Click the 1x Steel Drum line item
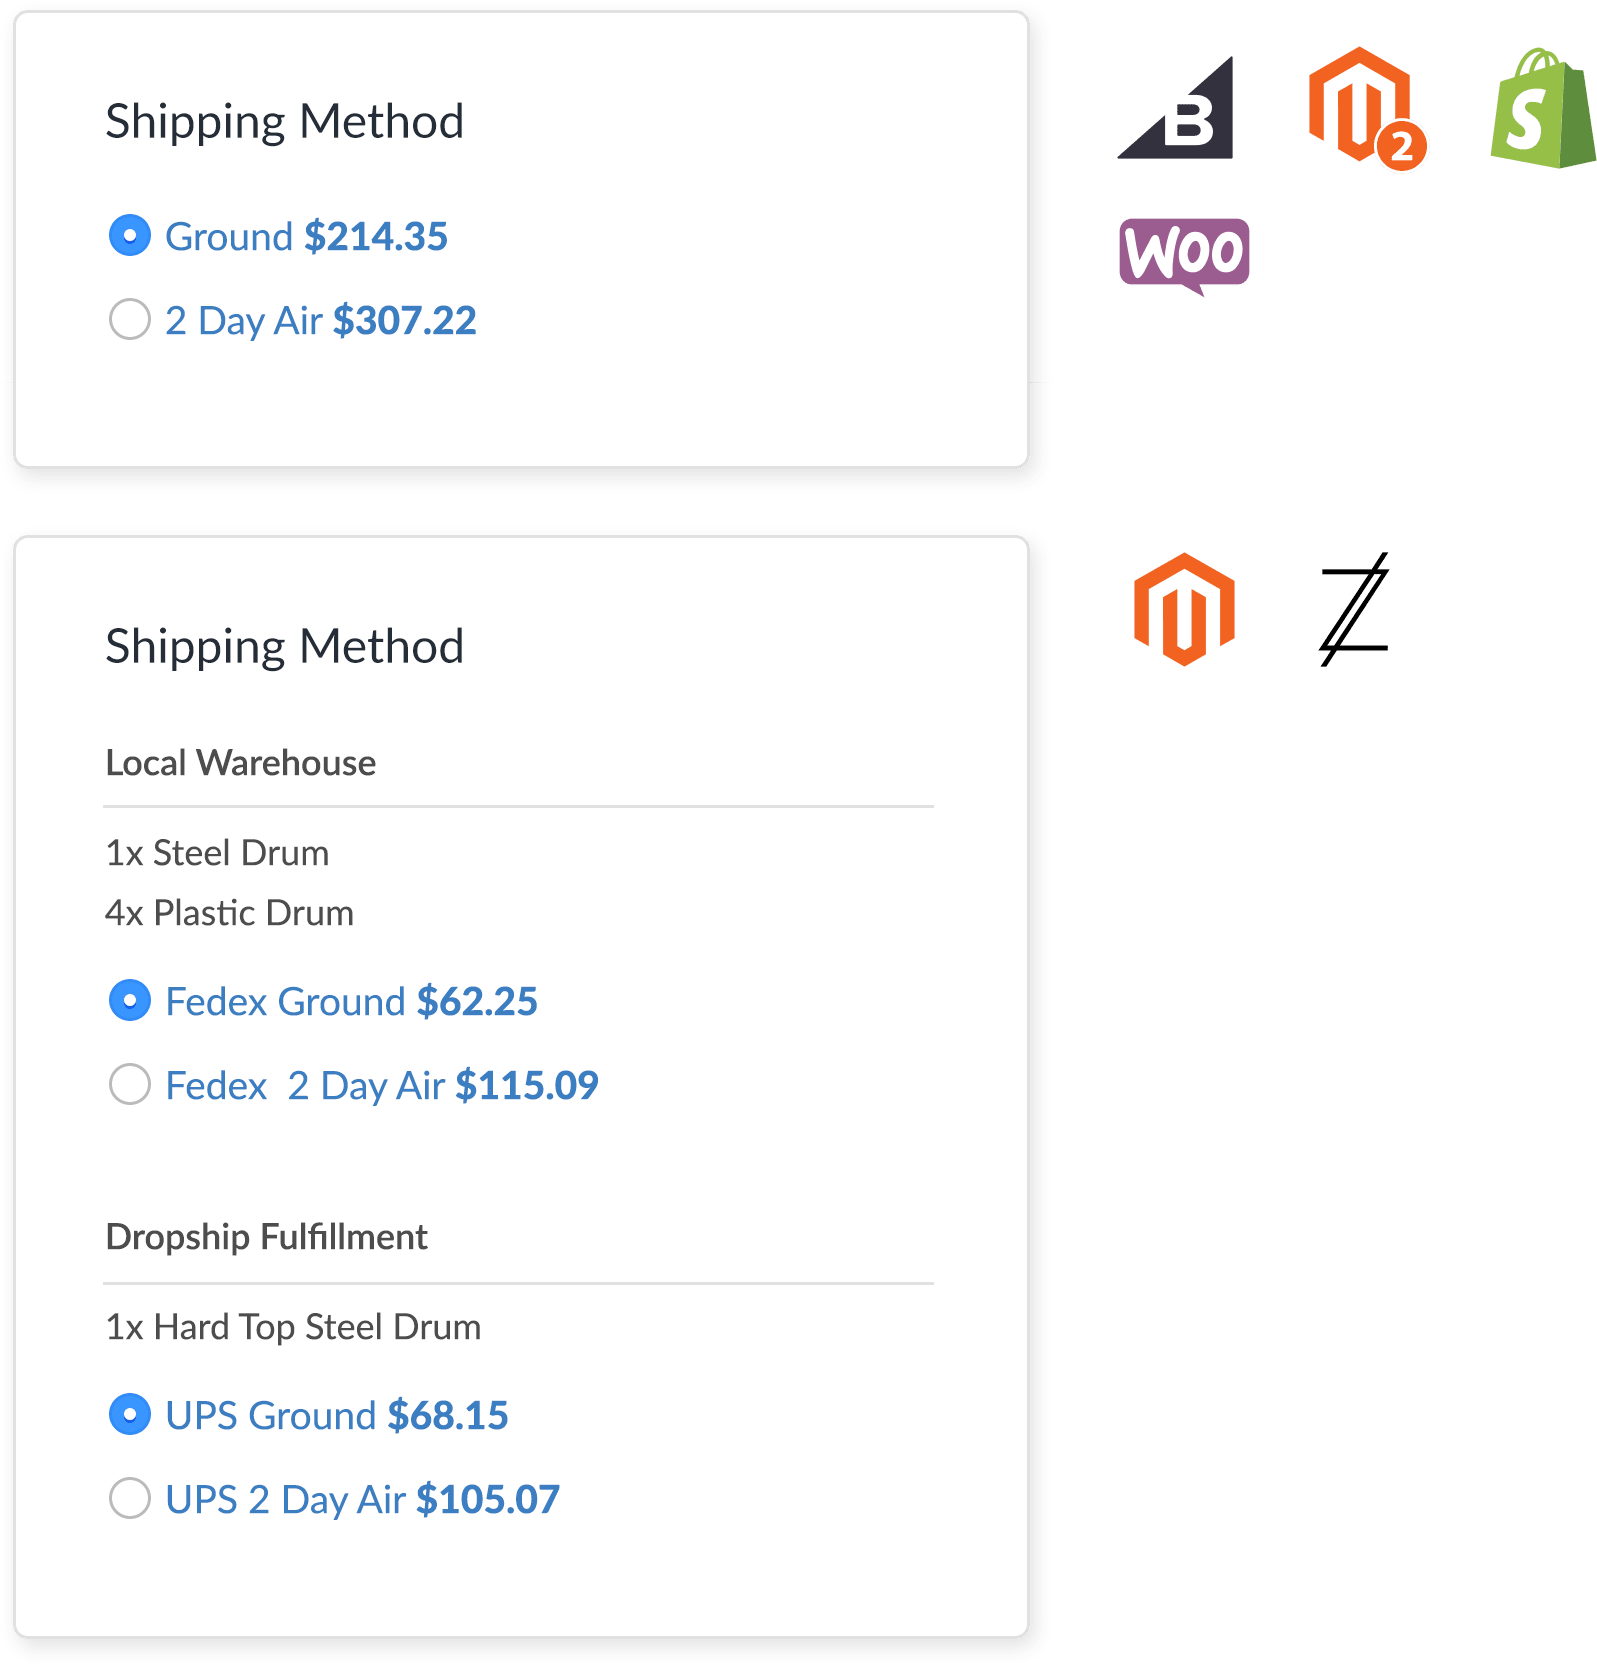1597x1664 pixels. [x=217, y=853]
